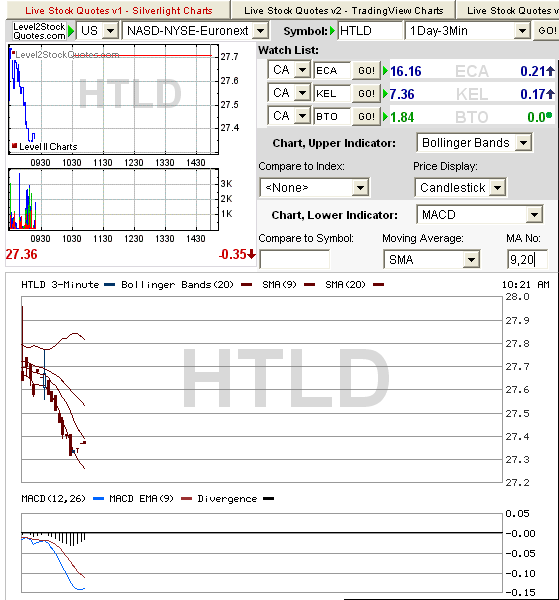Open CA country dropdown for BTO row
Viewport: 559px width, 600px height.
(x=289, y=116)
